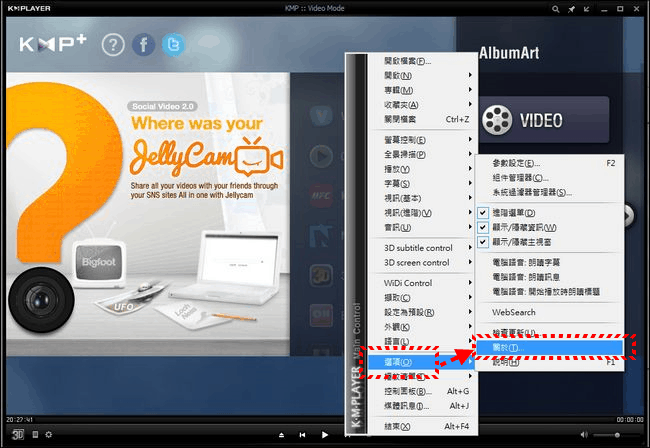650x448 pixels.
Task: Expand the 視訊(進階)(V) submenu
Action: tap(423, 213)
